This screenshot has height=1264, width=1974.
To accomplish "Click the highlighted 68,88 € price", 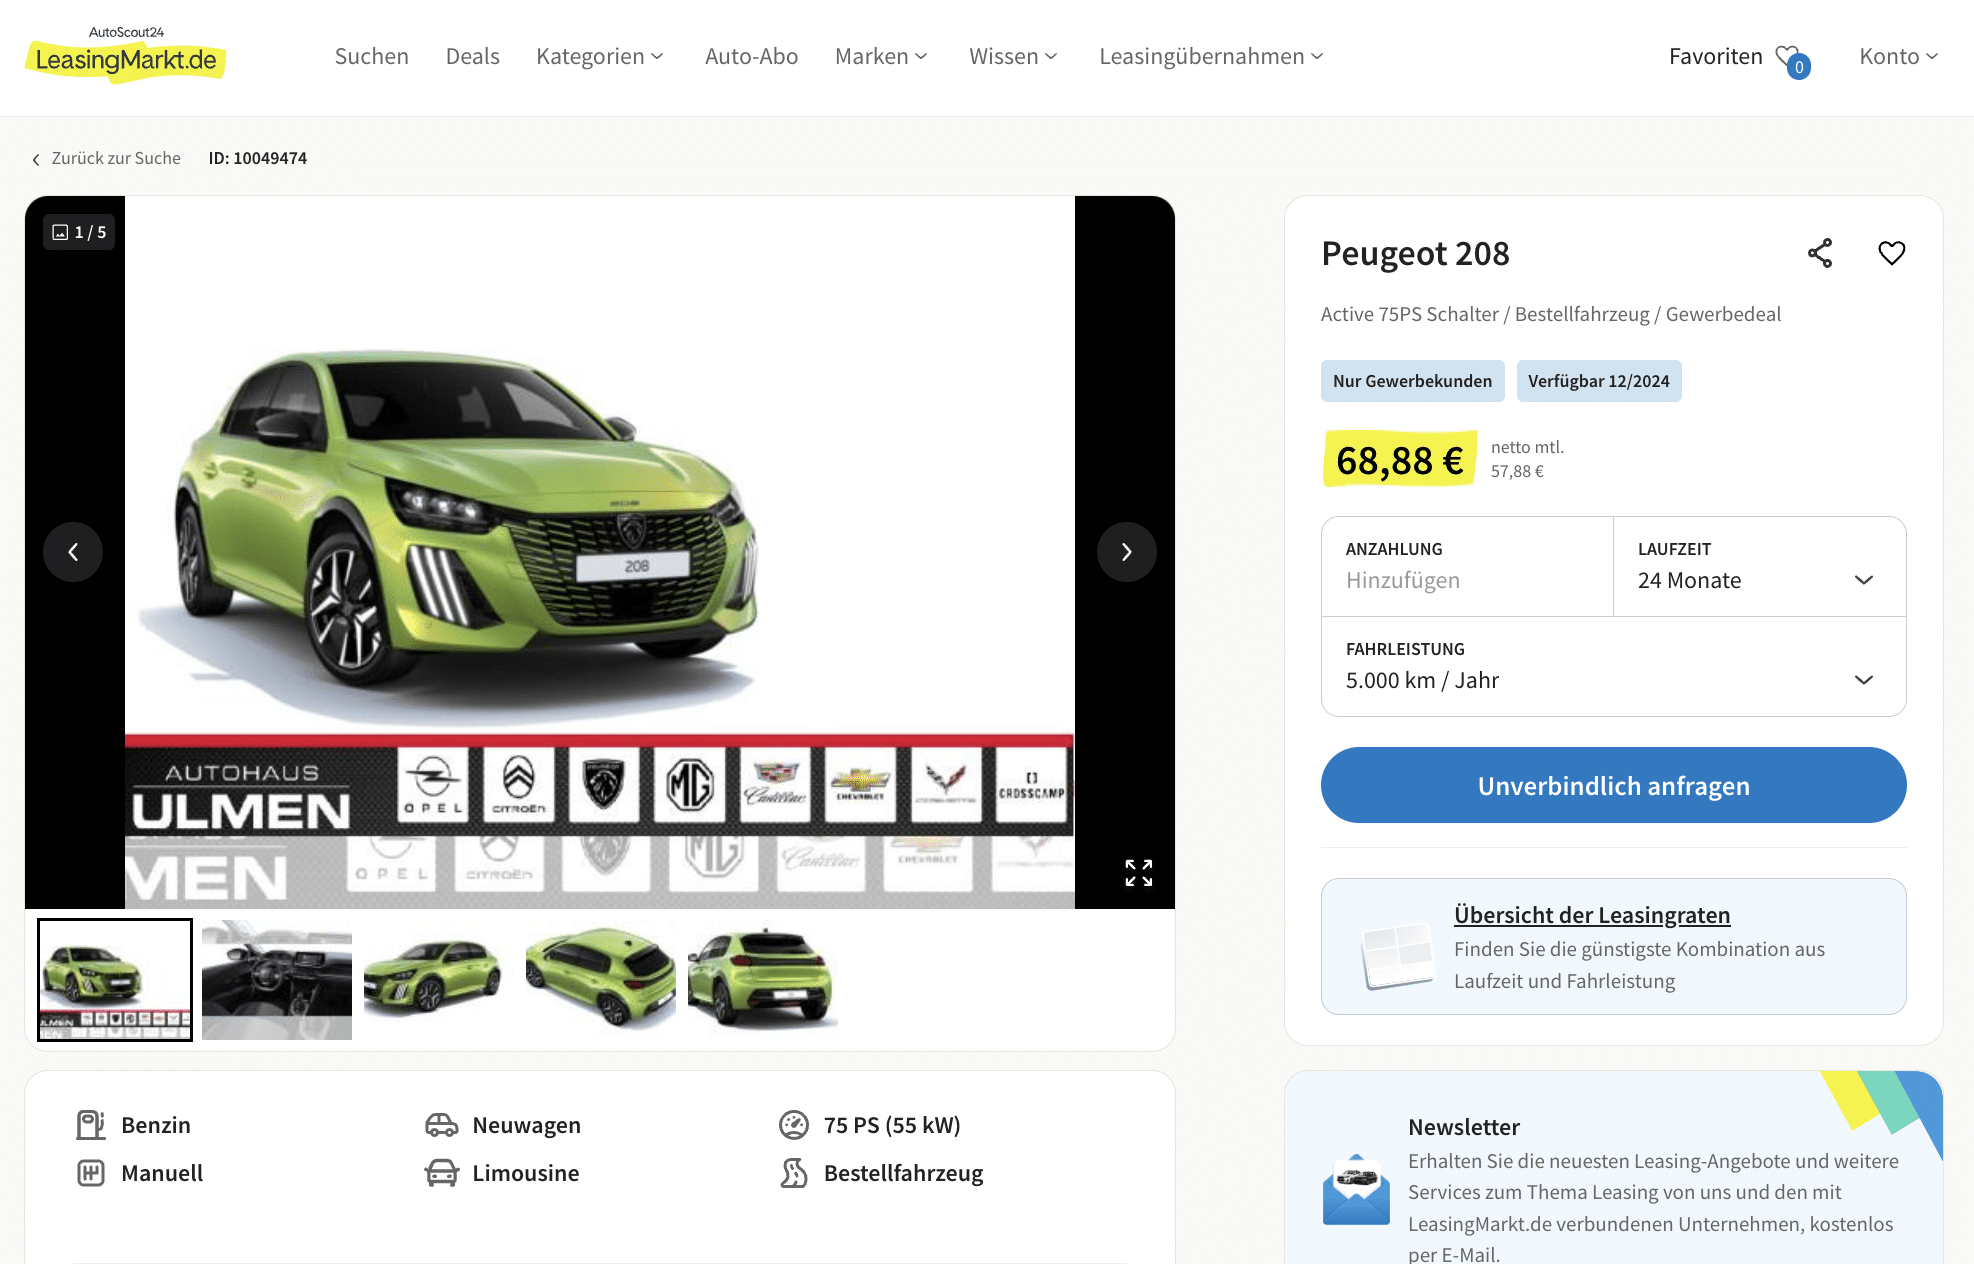I will 1399,460.
